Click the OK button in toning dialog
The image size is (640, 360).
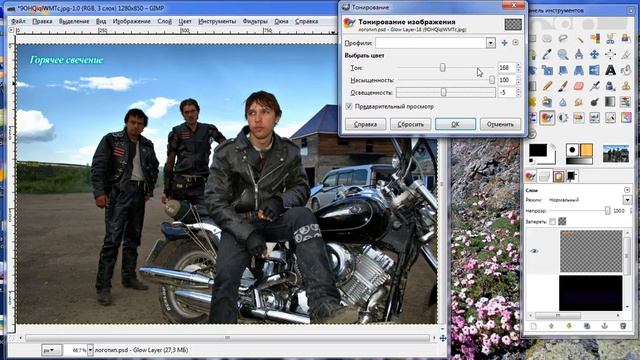pyautogui.click(x=456, y=124)
